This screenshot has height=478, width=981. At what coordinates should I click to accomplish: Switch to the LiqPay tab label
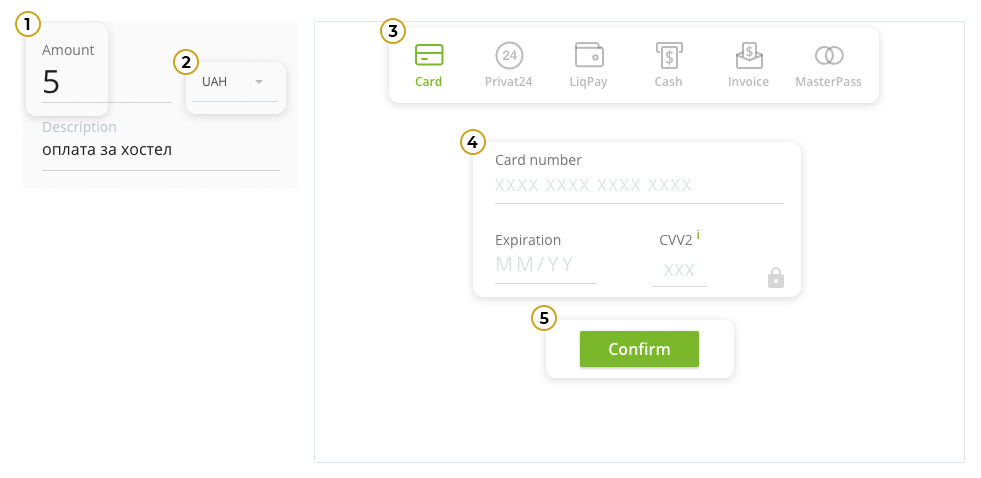point(589,82)
